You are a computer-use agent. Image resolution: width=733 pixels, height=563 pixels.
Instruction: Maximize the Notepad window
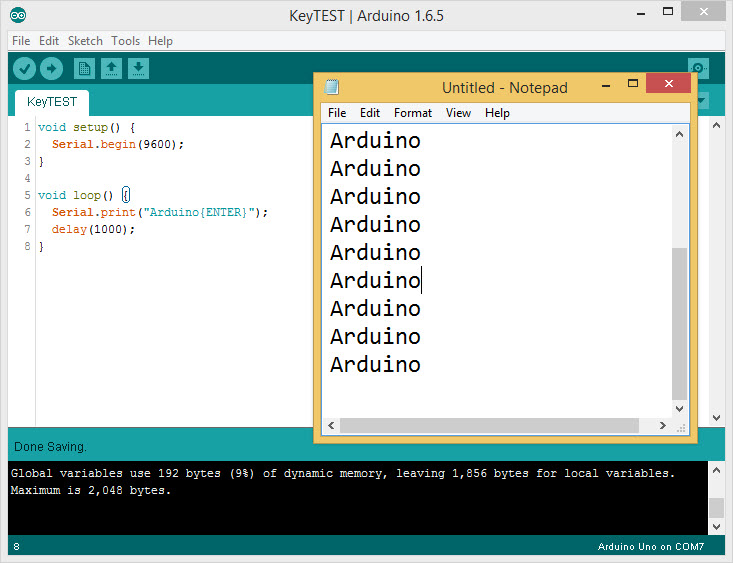point(632,84)
